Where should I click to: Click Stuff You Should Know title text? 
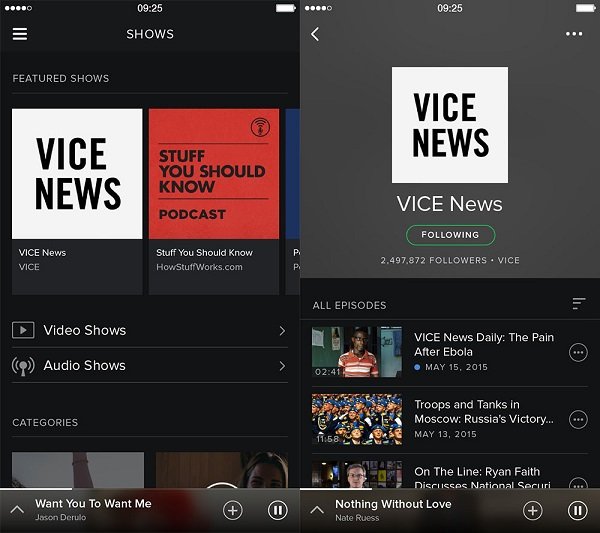point(204,253)
